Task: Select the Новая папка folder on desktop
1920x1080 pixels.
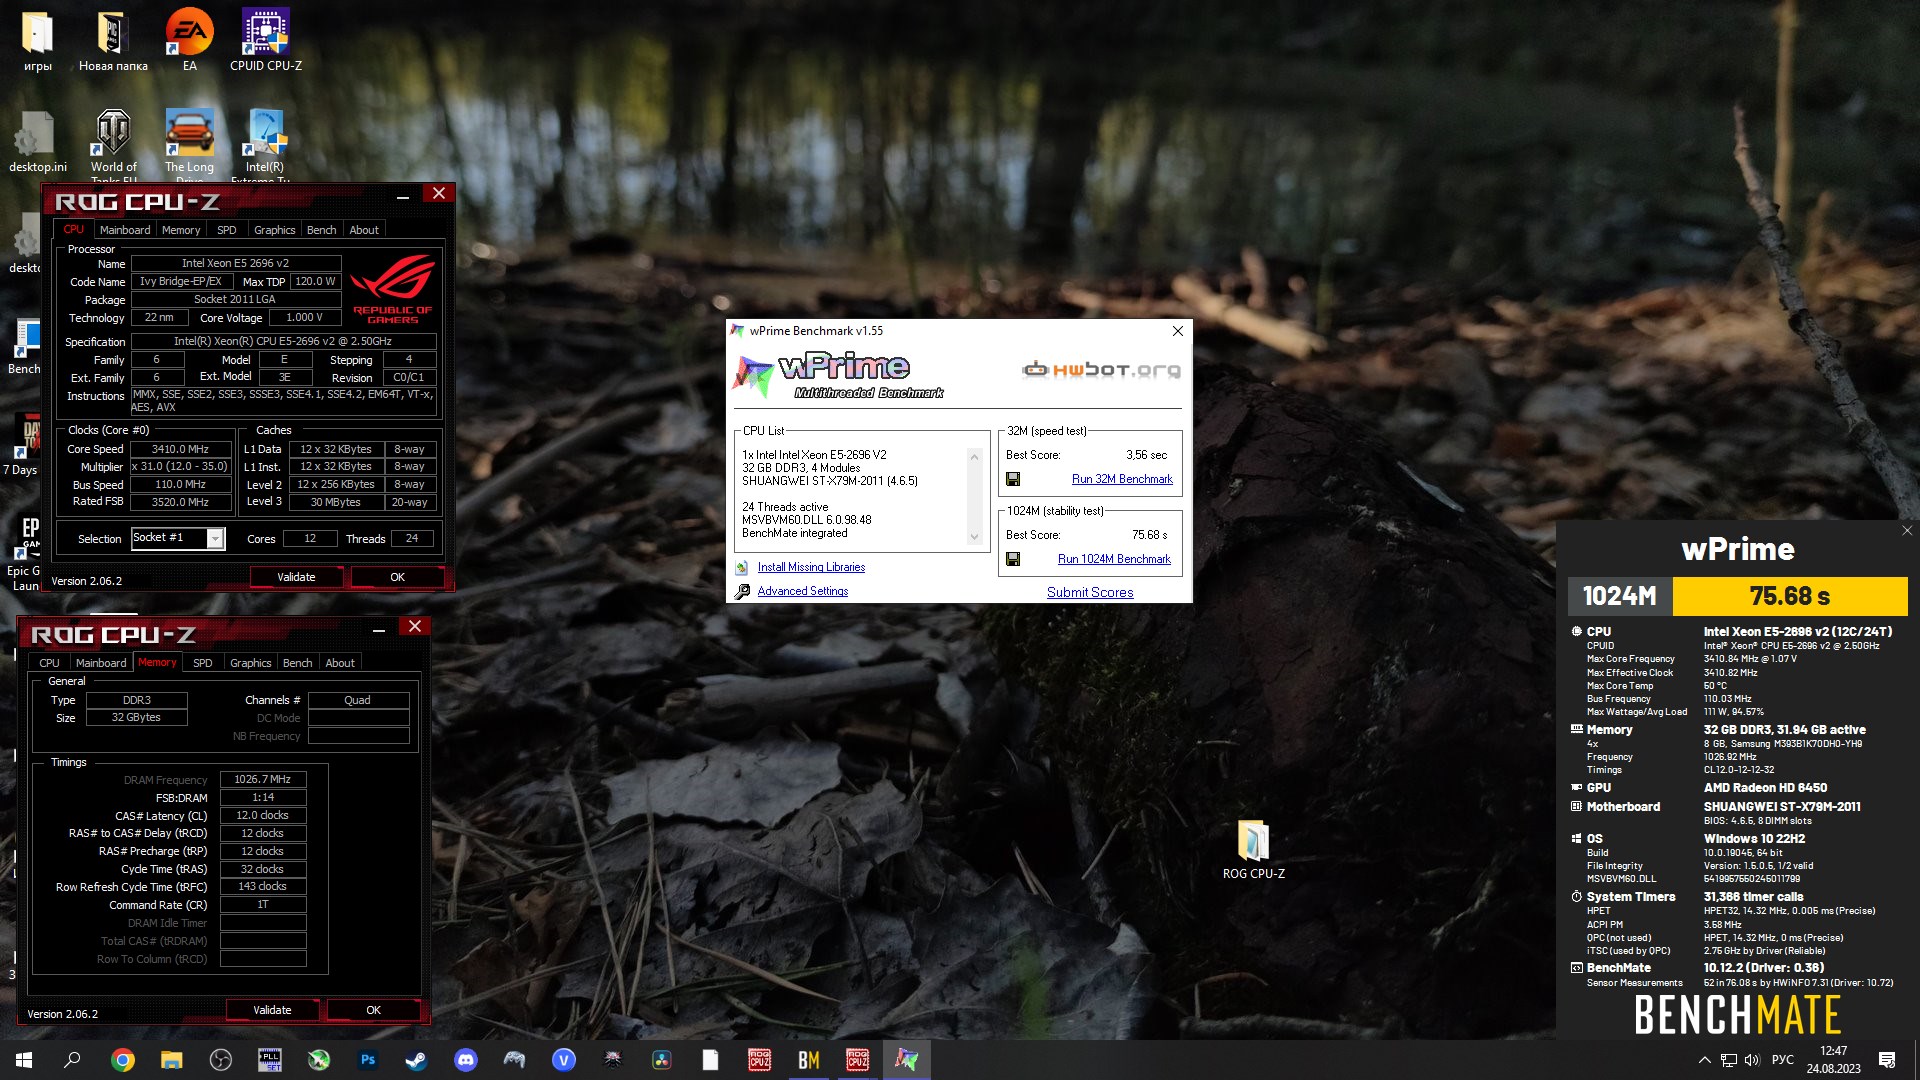Action: [113, 40]
